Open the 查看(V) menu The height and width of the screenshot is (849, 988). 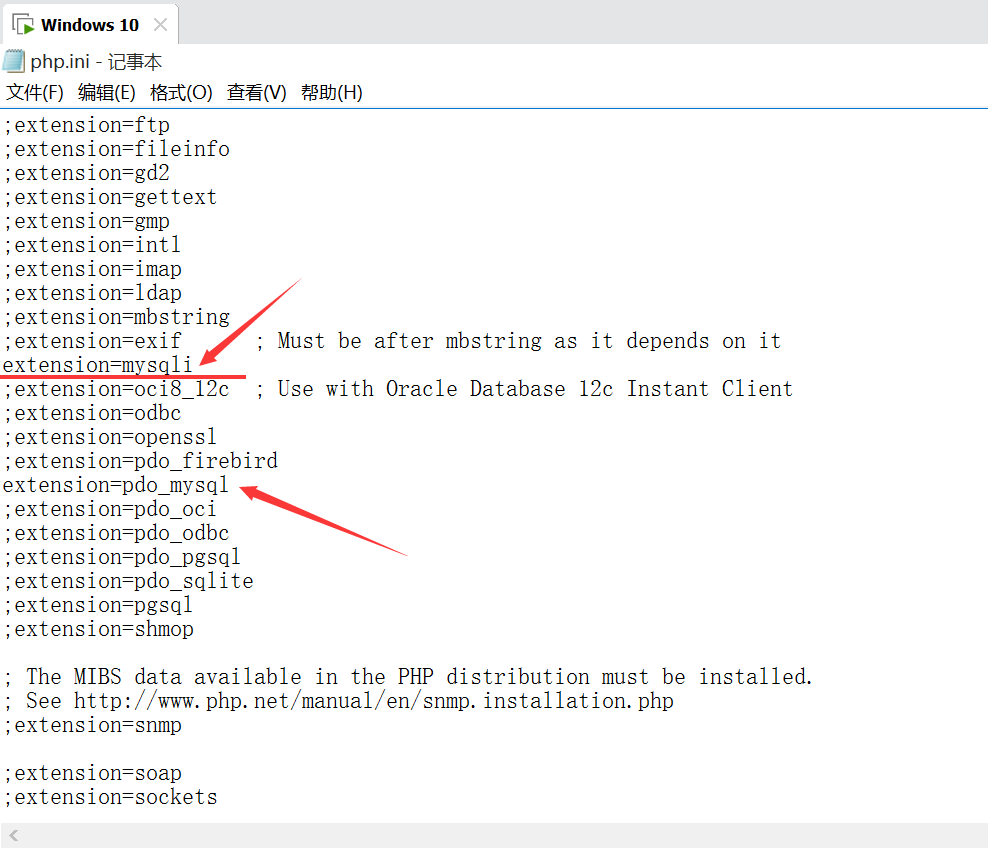tap(253, 92)
